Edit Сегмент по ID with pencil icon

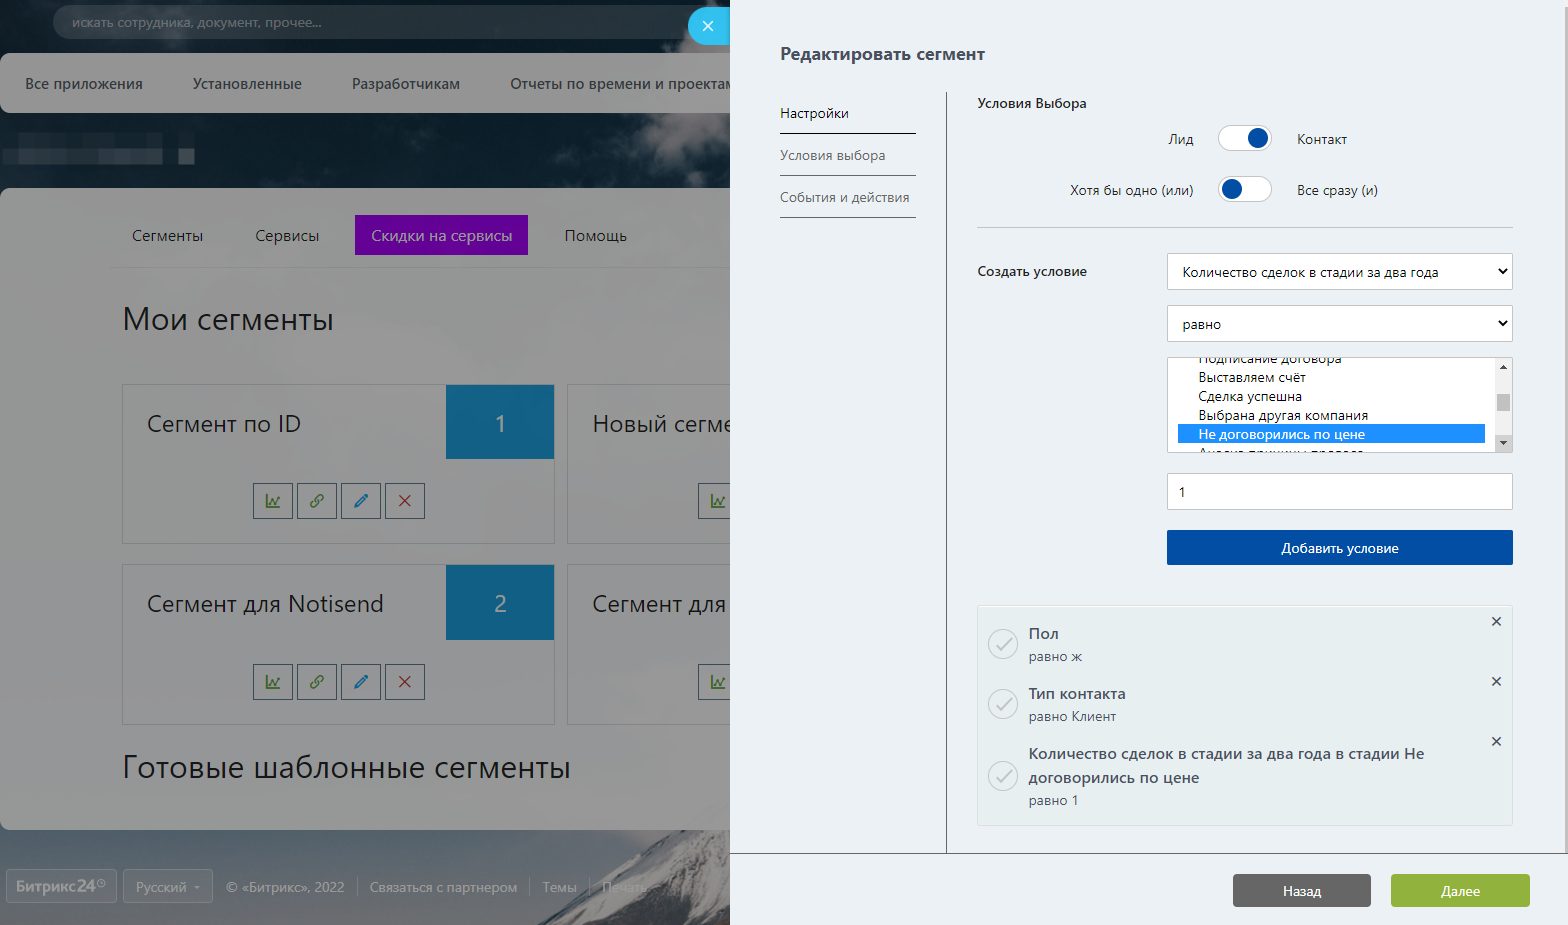click(361, 501)
